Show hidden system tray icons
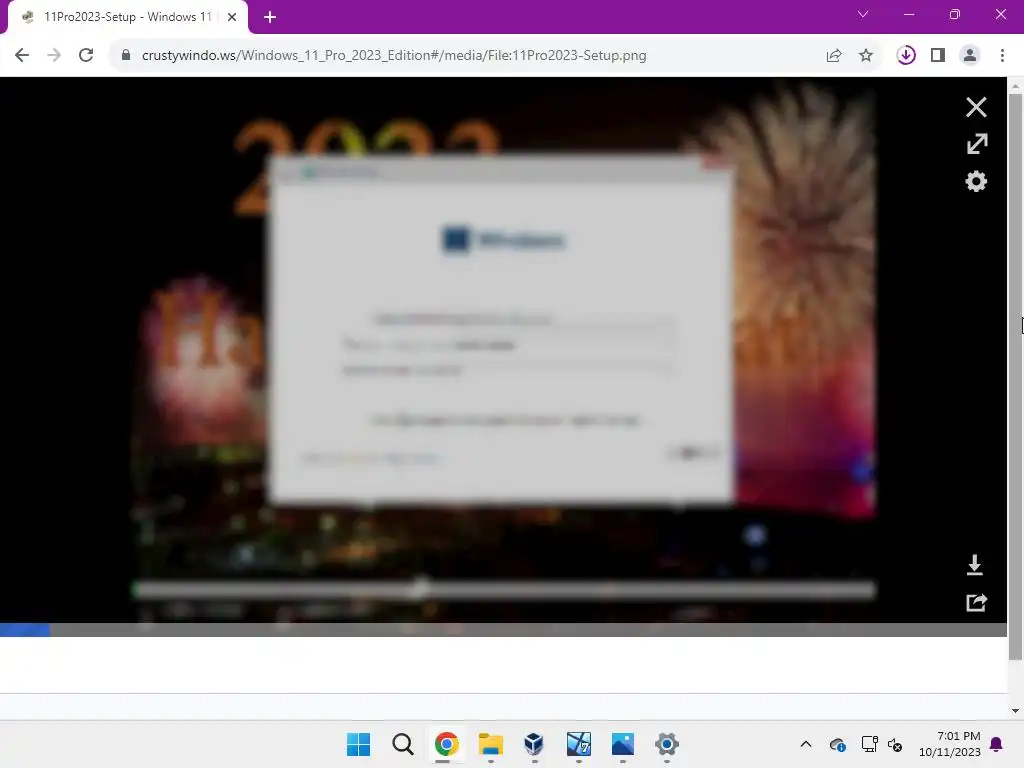 click(806, 744)
